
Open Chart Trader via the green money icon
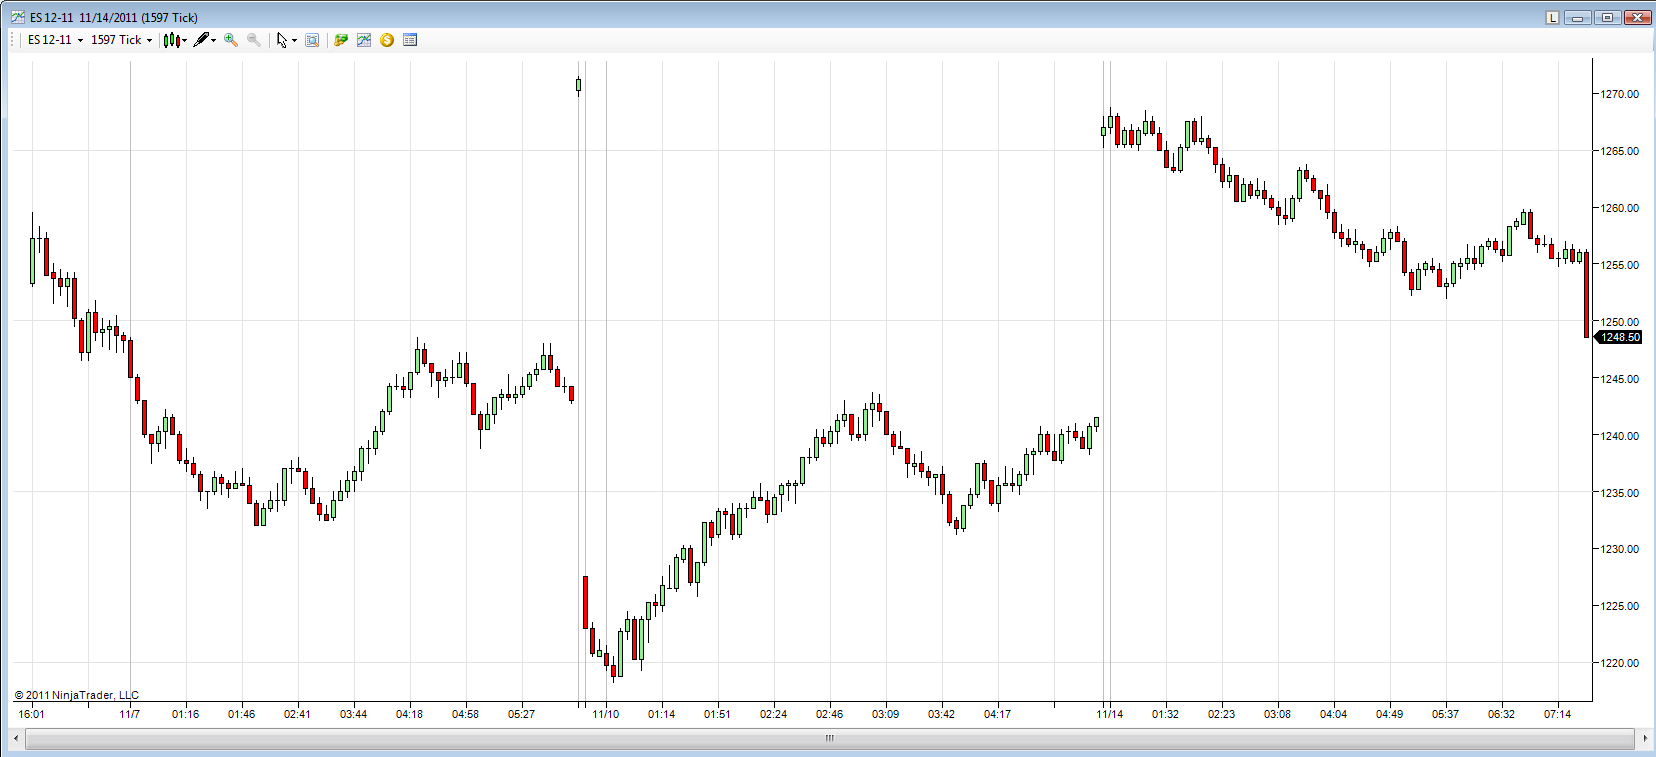341,40
